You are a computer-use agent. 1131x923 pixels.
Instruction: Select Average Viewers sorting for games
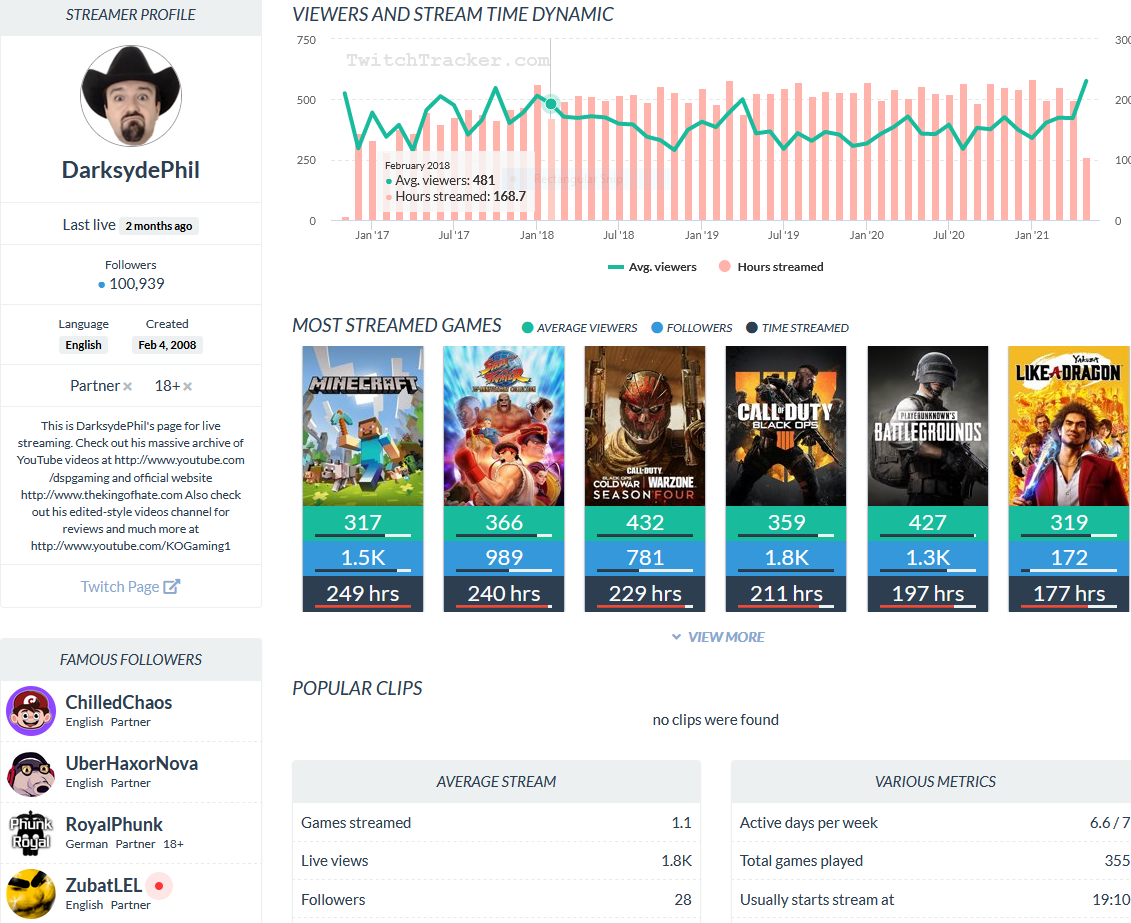[579, 328]
